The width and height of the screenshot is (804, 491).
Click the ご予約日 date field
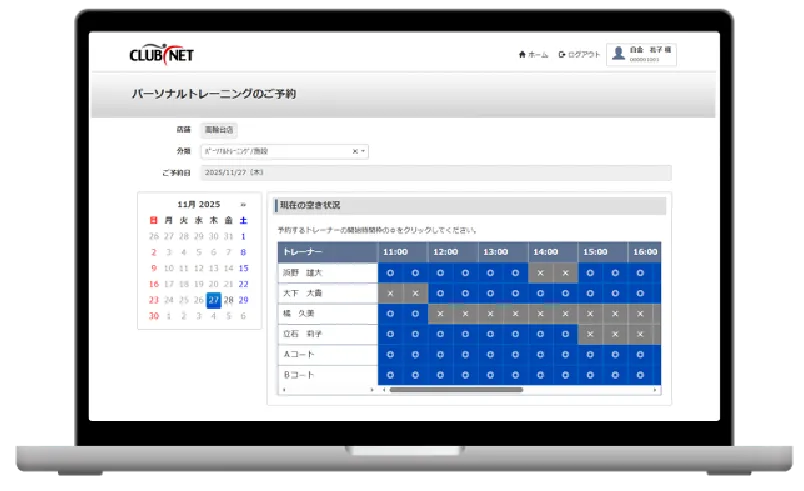pos(435,173)
